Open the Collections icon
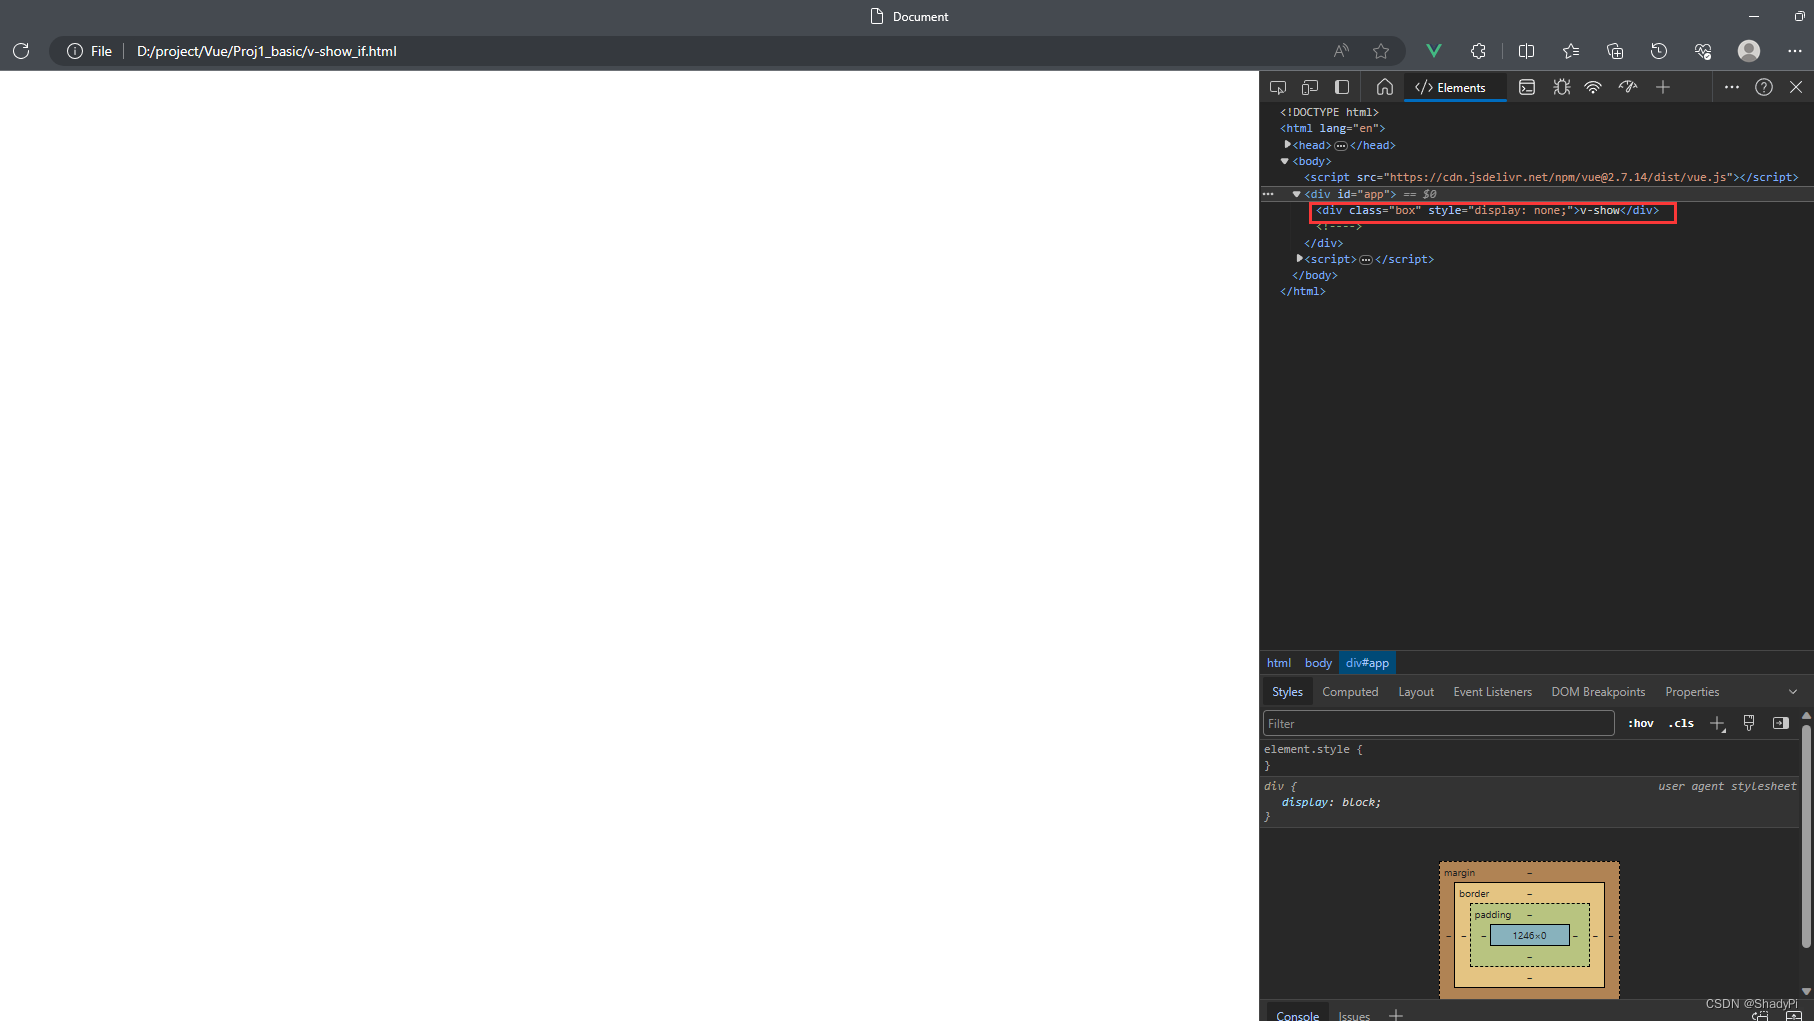Viewport: 1814px width, 1021px height. [x=1615, y=51]
